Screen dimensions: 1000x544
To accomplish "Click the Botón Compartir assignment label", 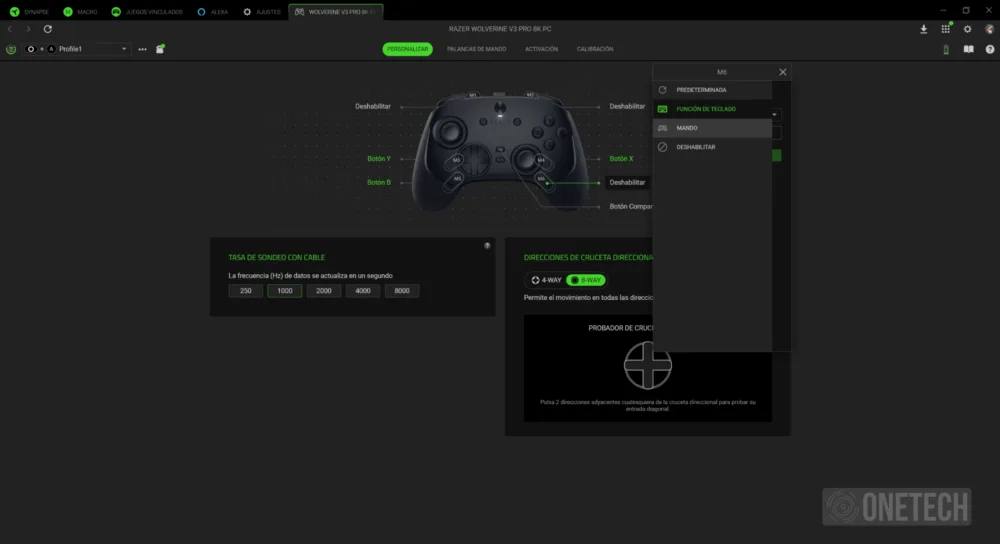I will (630, 207).
